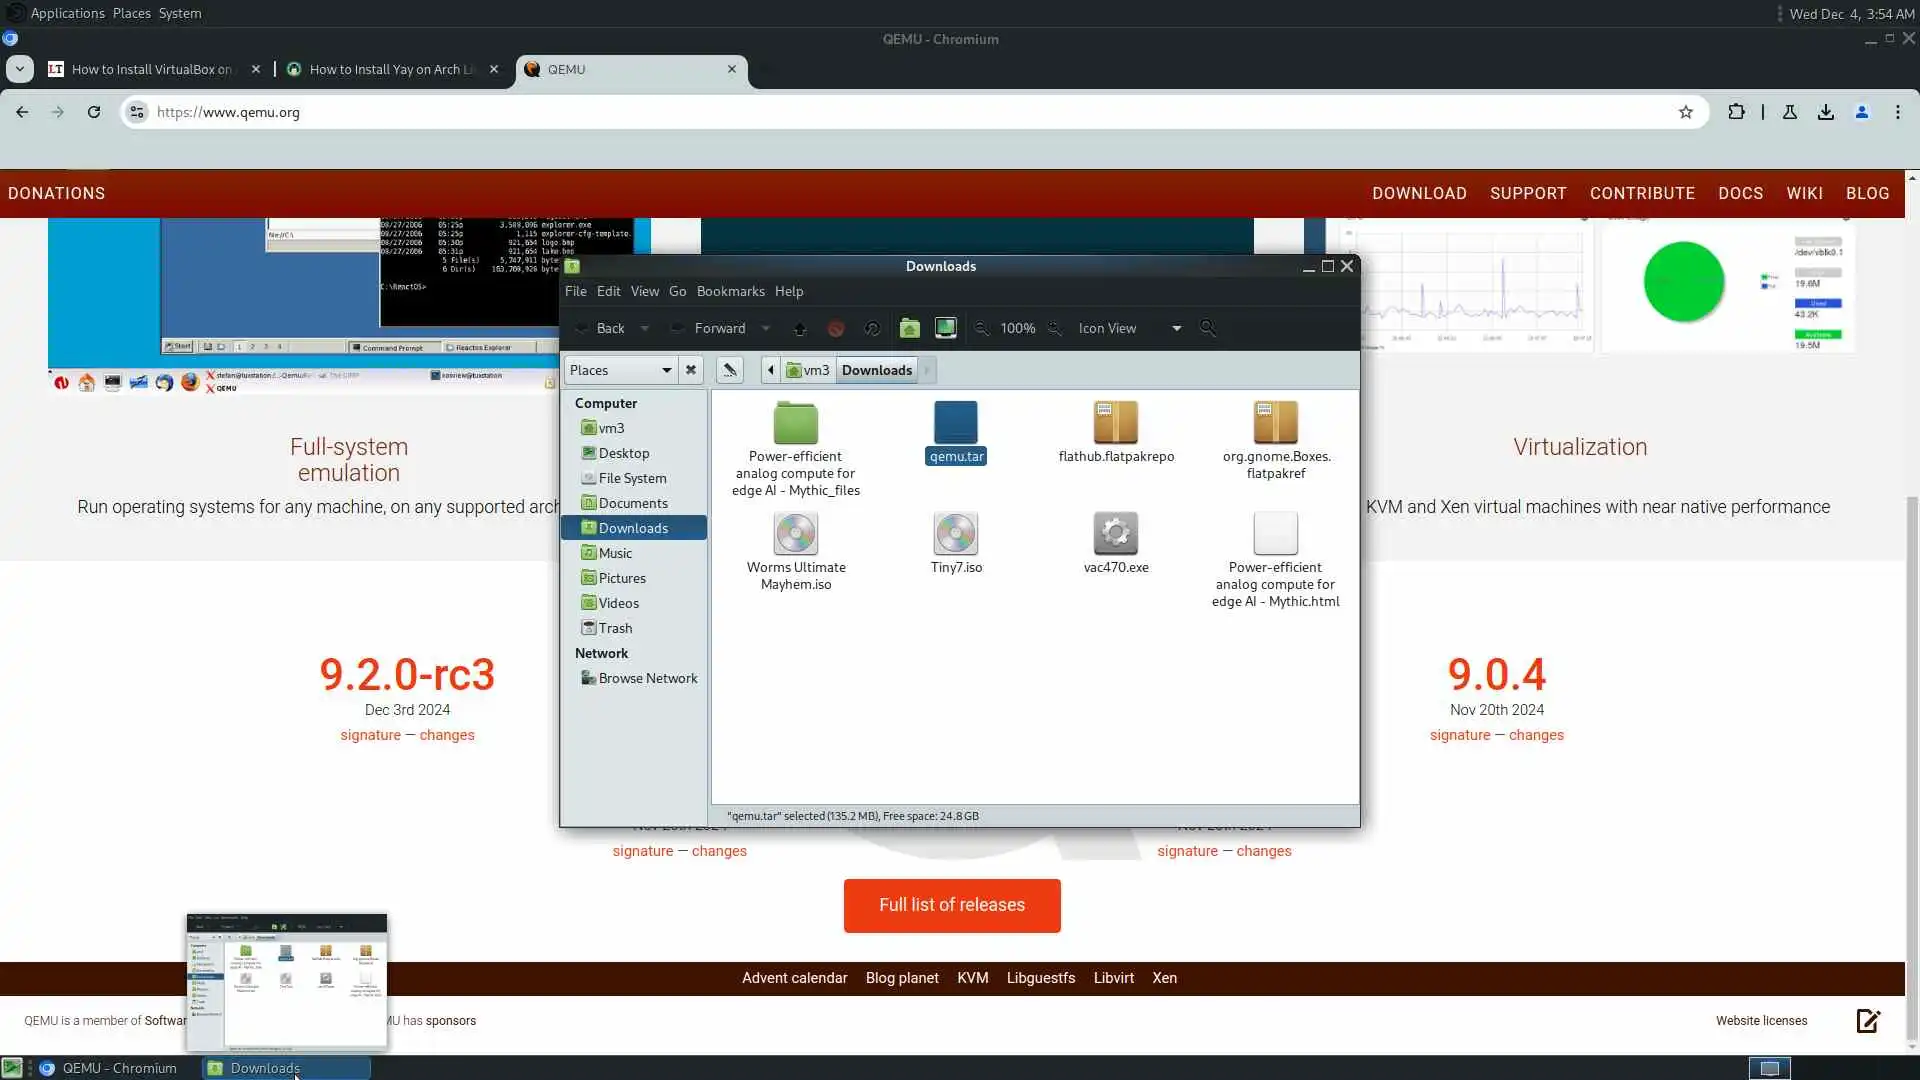Open Computer location from toolbar icon
1920x1080 pixels.
[x=945, y=328]
